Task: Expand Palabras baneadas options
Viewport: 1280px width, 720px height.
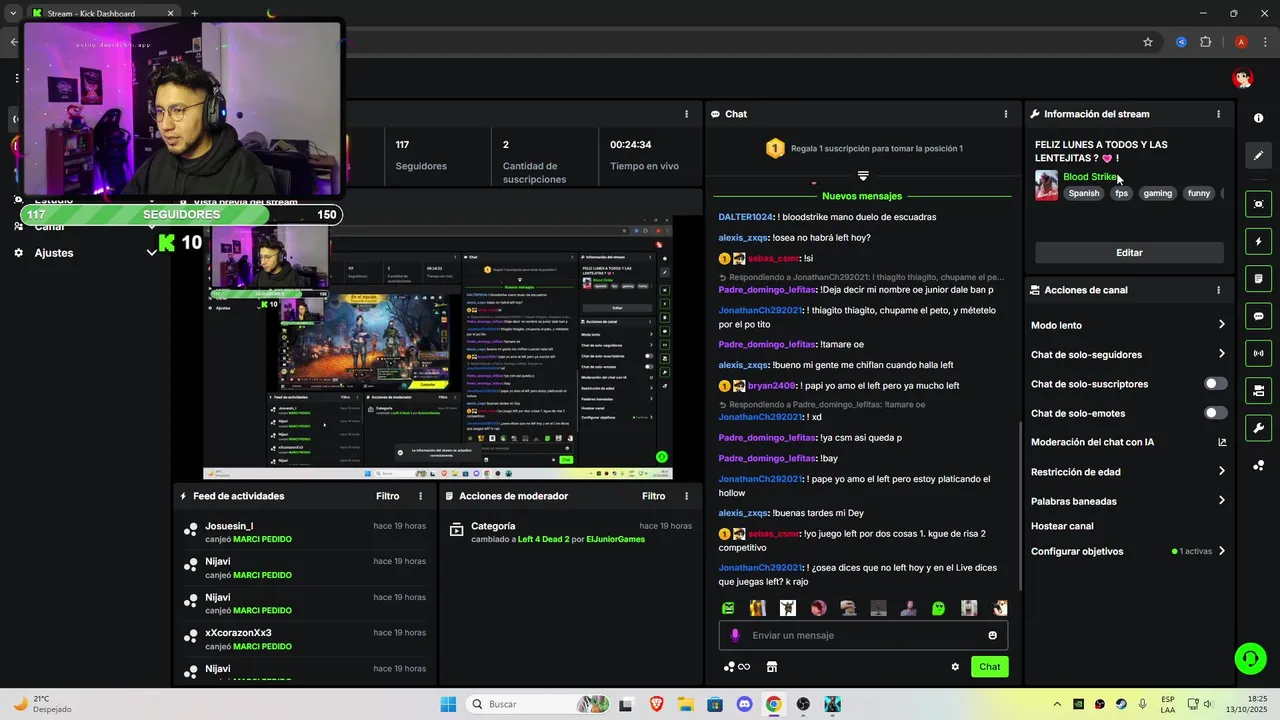Action: coord(1221,501)
